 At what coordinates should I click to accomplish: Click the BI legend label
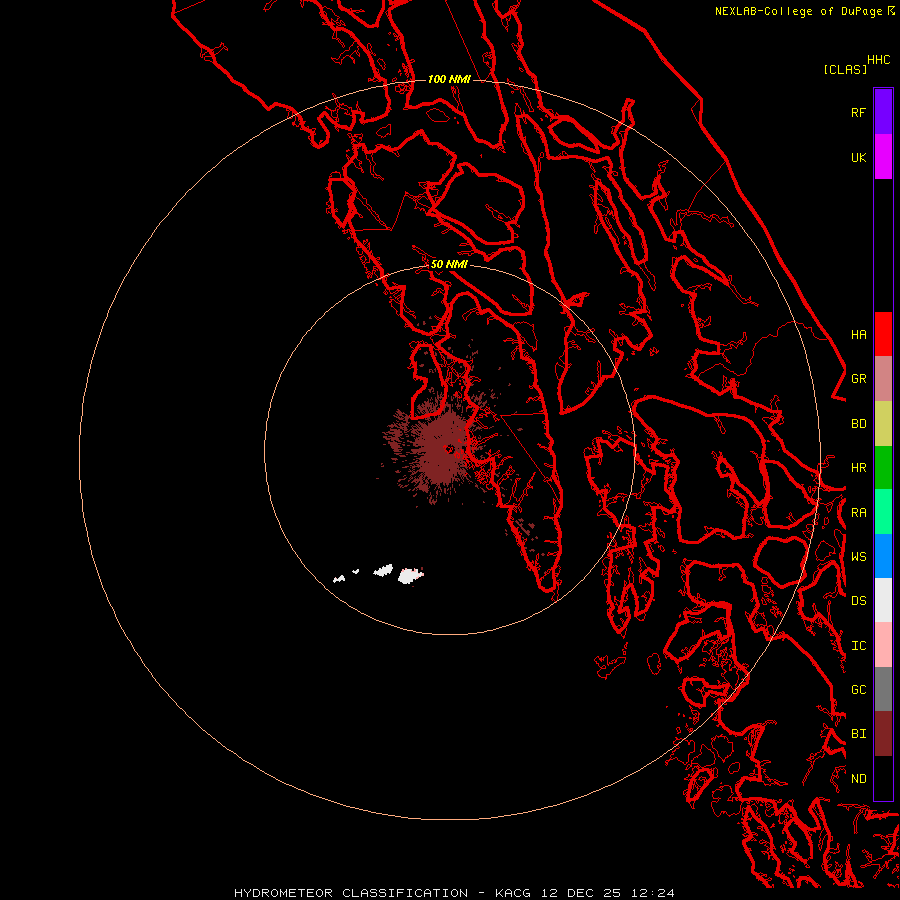[858, 734]
